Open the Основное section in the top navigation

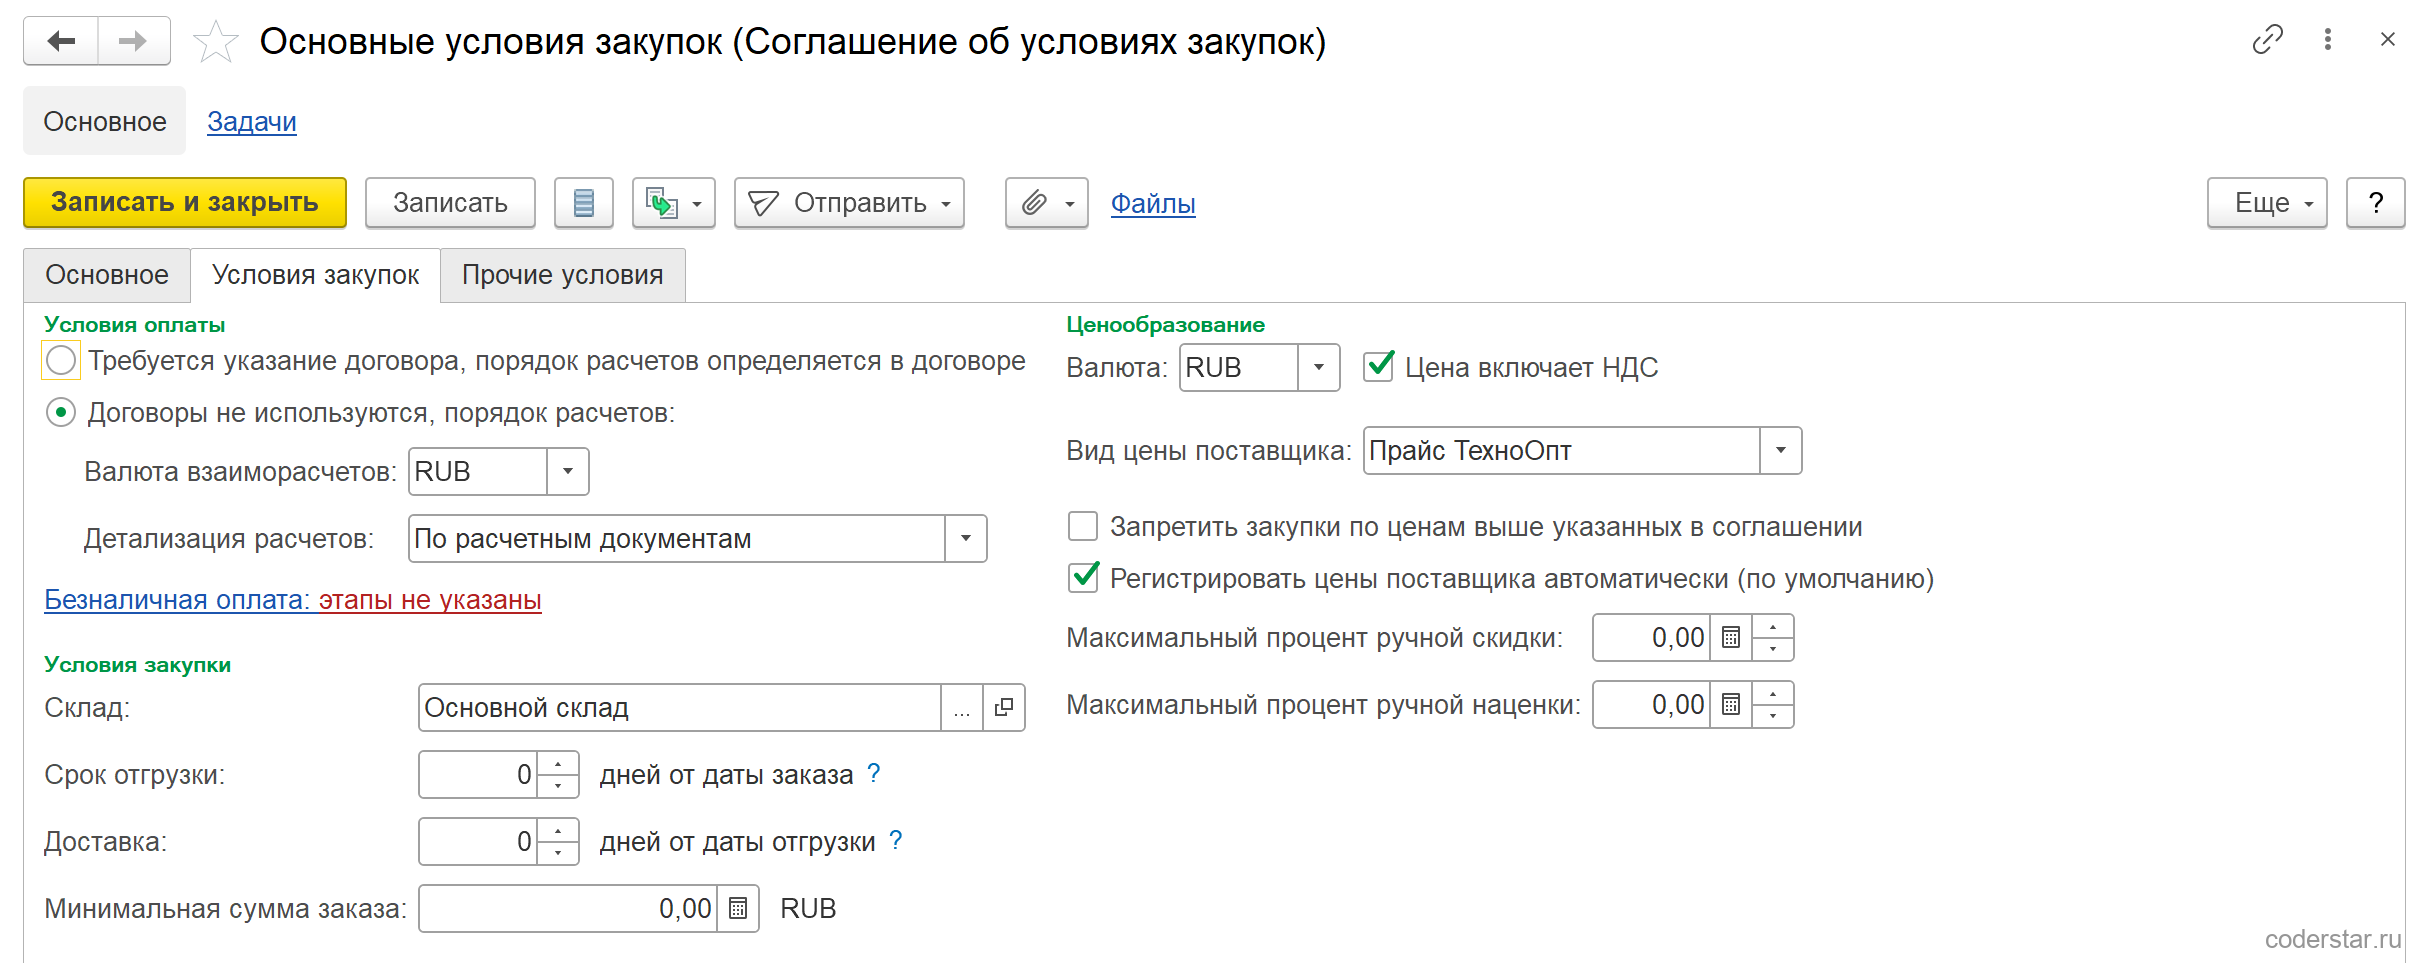[105, 121]
